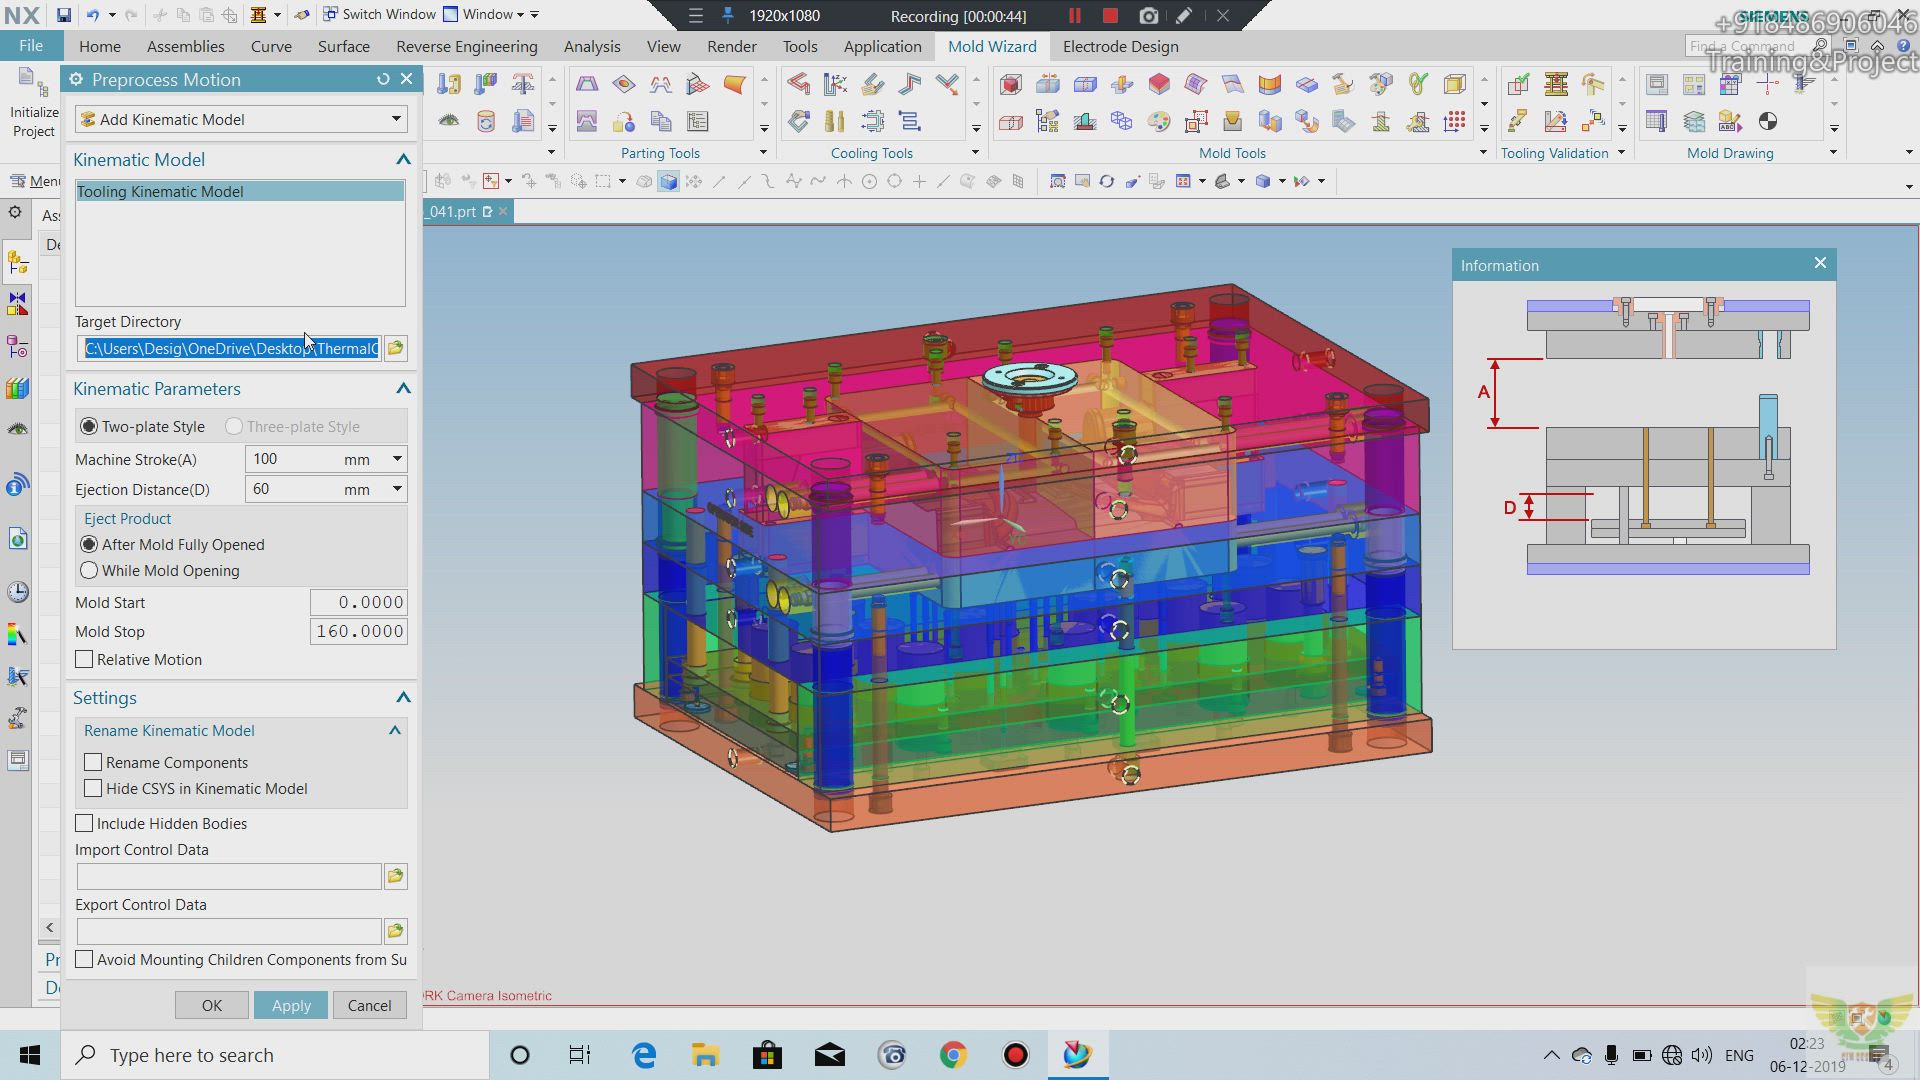Image resolution: width=1920 pixels, height=1080 pixels.
Task: Click the OK button
Action: coord(212,1006)
